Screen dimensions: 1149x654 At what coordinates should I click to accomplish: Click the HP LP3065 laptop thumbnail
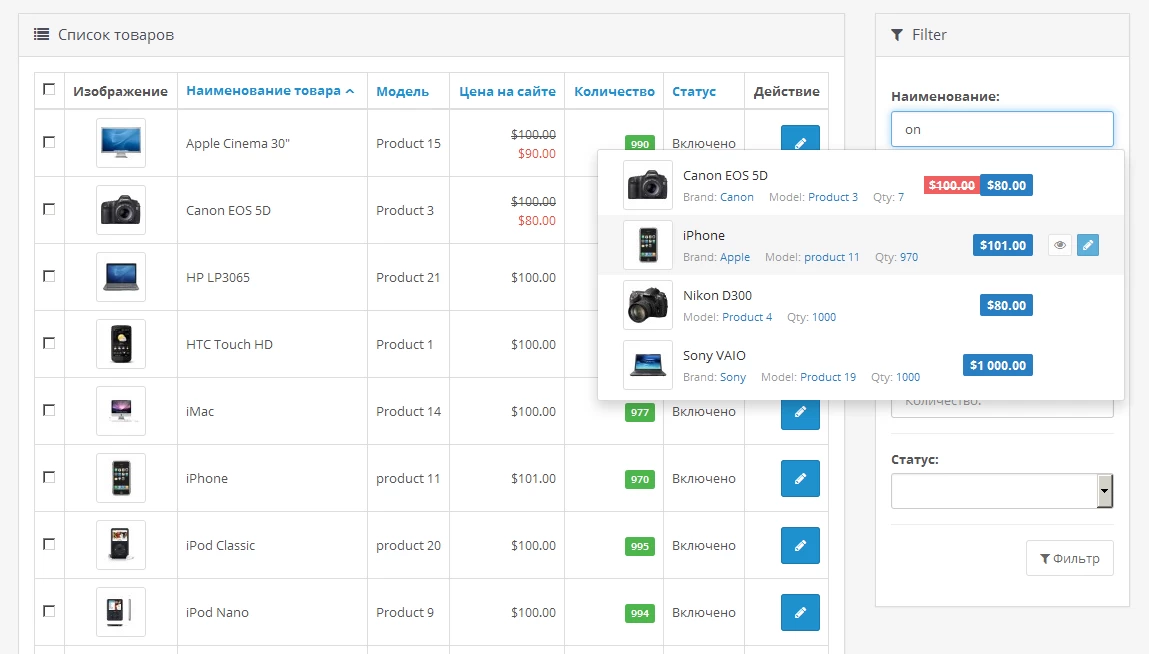(121, 277)
